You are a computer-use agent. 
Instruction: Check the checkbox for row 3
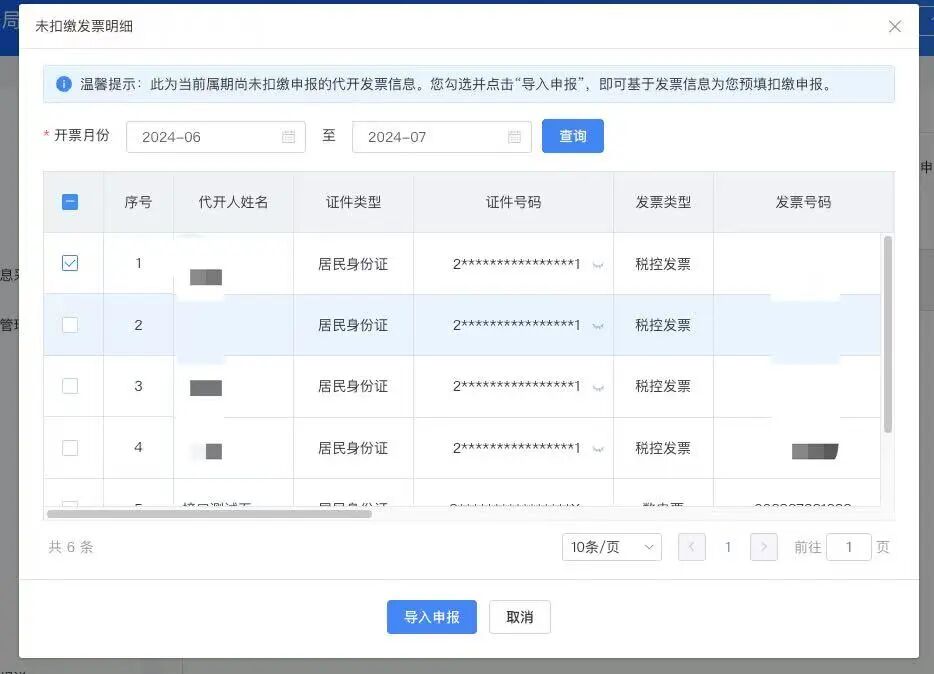pyautogui.click(x=70, y=386)
